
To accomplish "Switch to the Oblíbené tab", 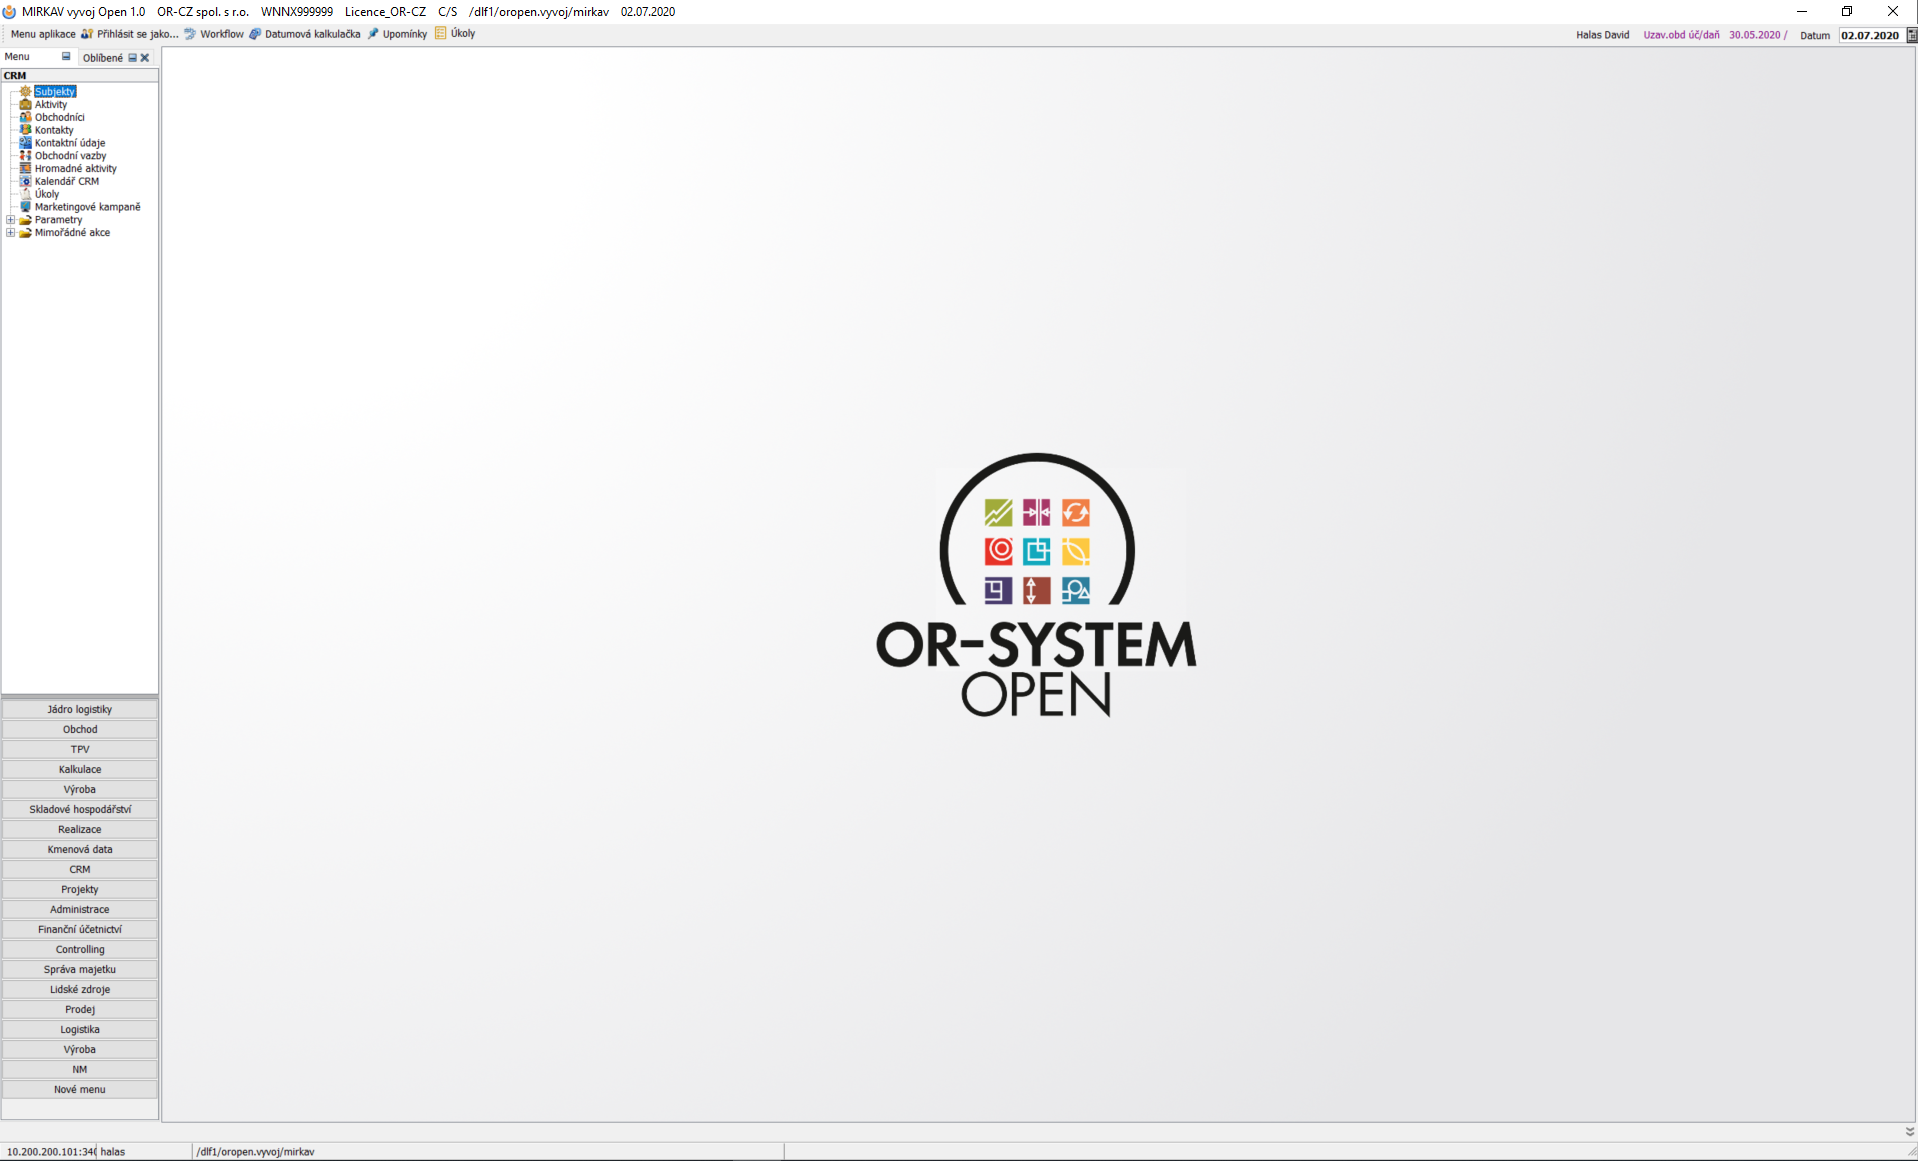I will (102, 58).
